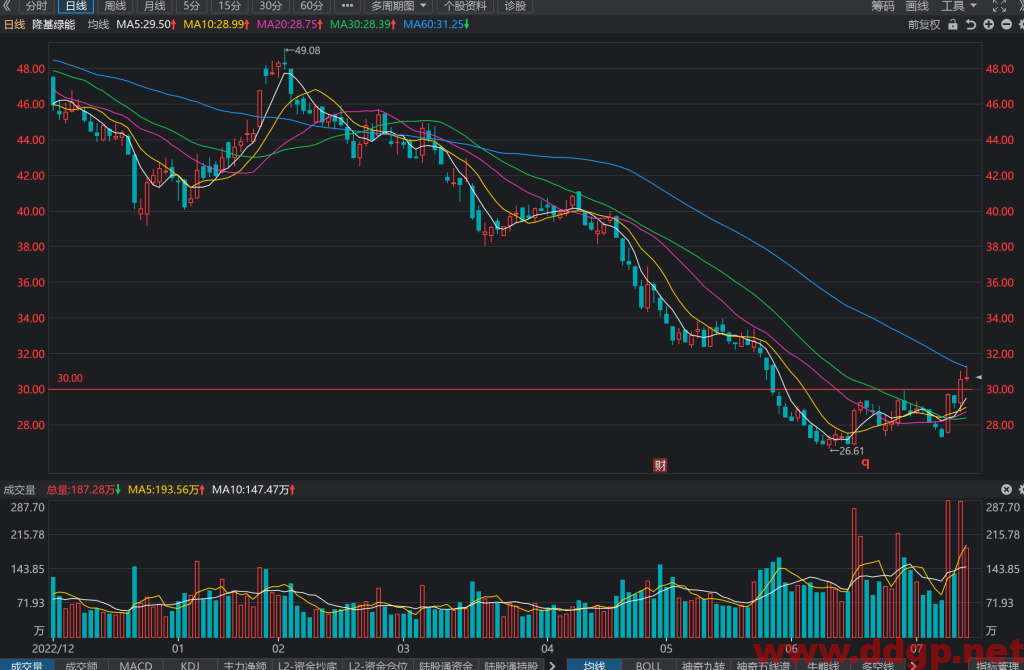
Task: Select the 陆股通持股 indicator tab
Action: [x=511, y=665]
